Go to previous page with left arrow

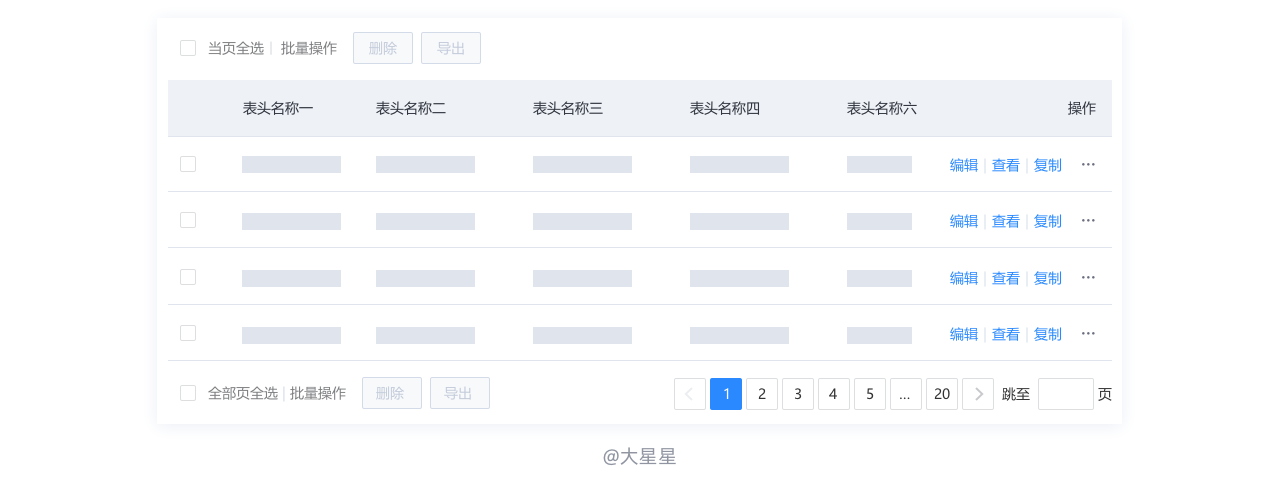pyautogui.click(x=690, y=394)
